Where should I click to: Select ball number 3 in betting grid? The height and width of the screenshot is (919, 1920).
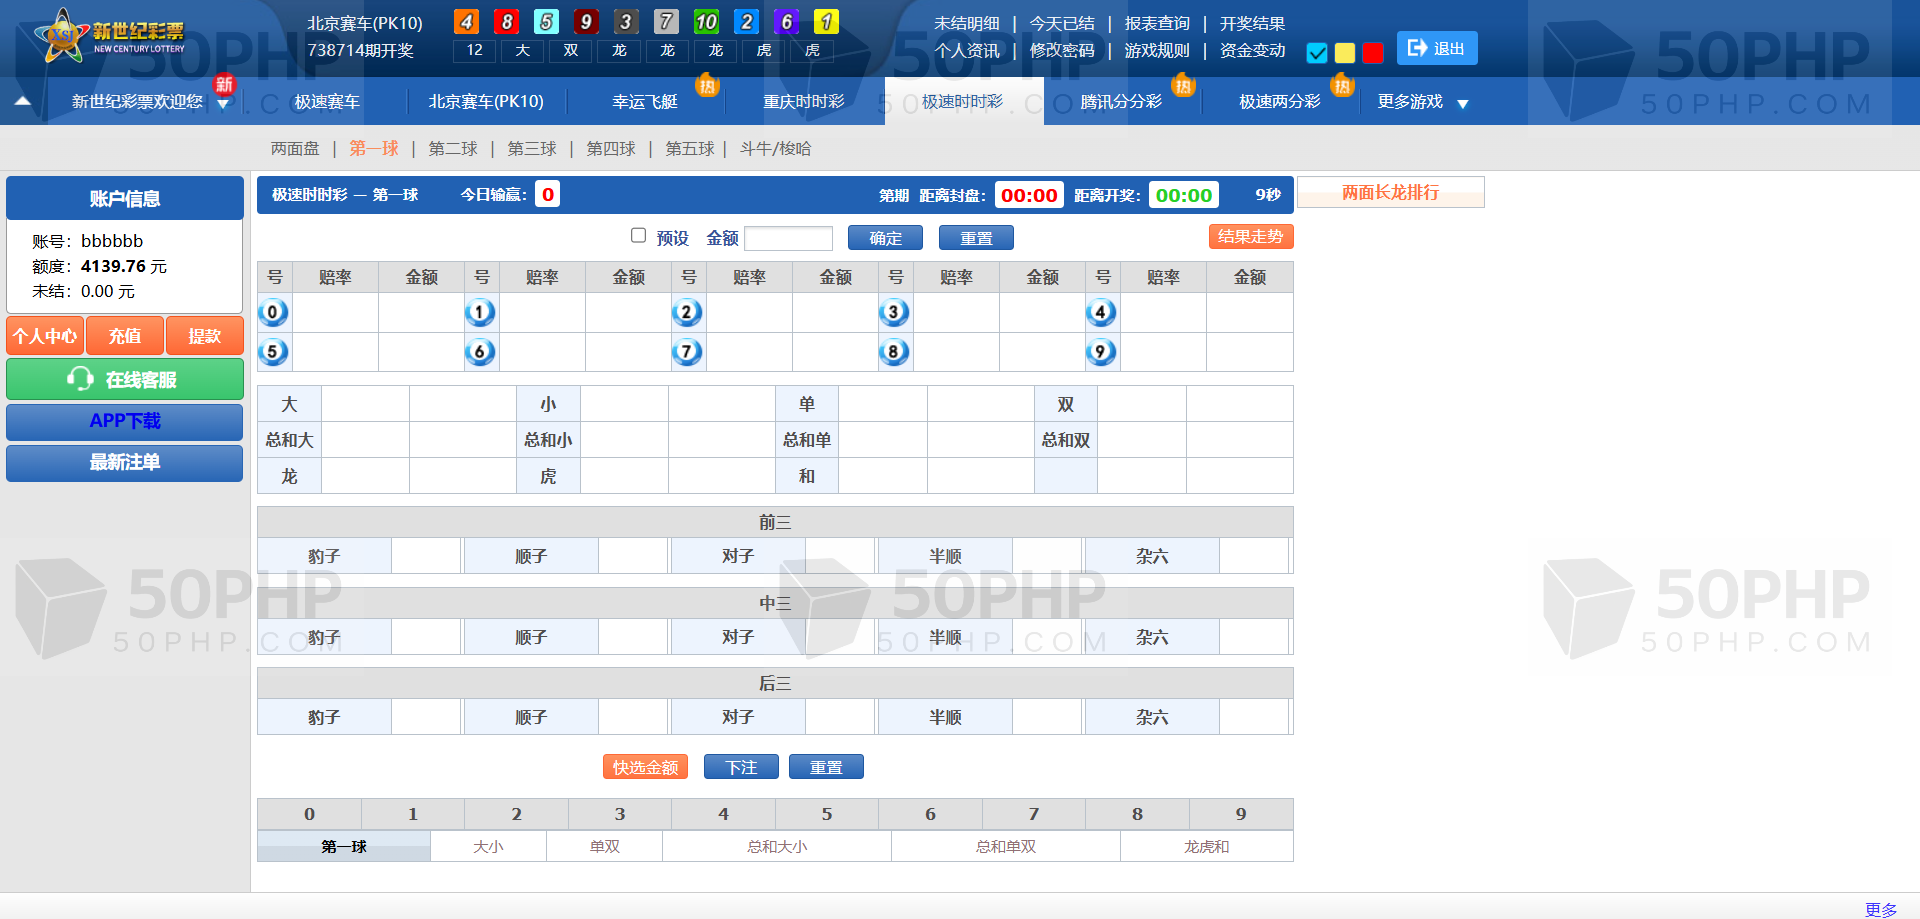(x=894, y=312)
